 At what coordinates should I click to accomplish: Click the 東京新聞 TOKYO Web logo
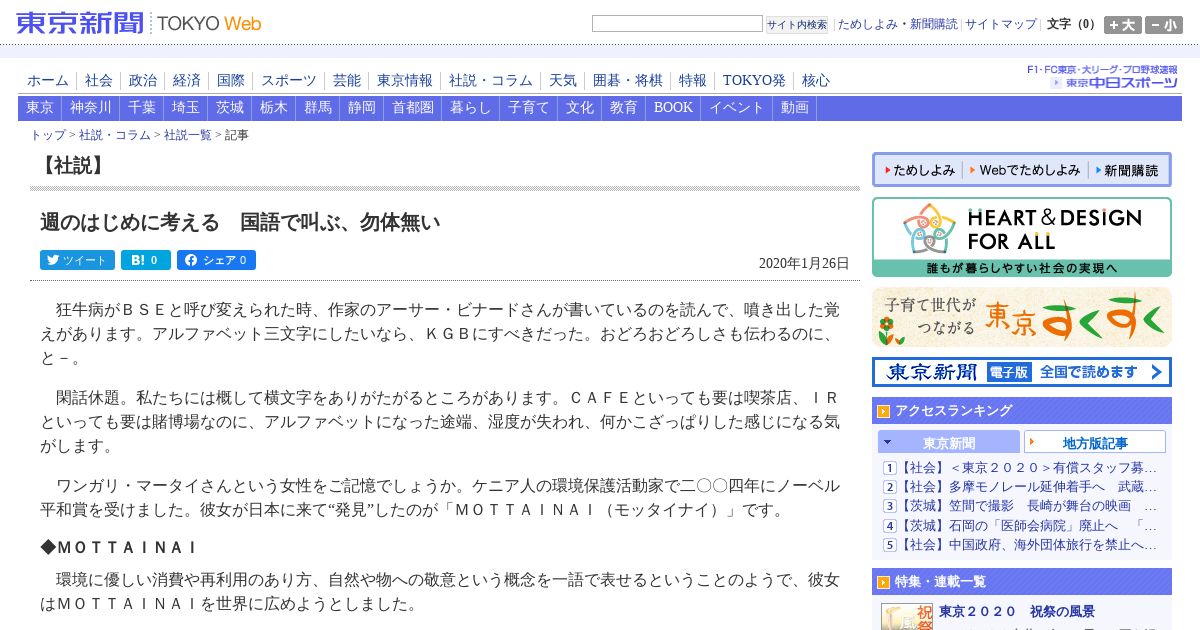tap(139, 23)
